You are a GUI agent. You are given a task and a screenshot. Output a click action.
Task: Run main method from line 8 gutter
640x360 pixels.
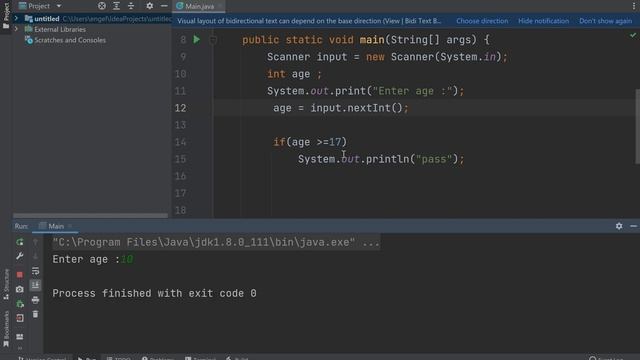(197, 40)
